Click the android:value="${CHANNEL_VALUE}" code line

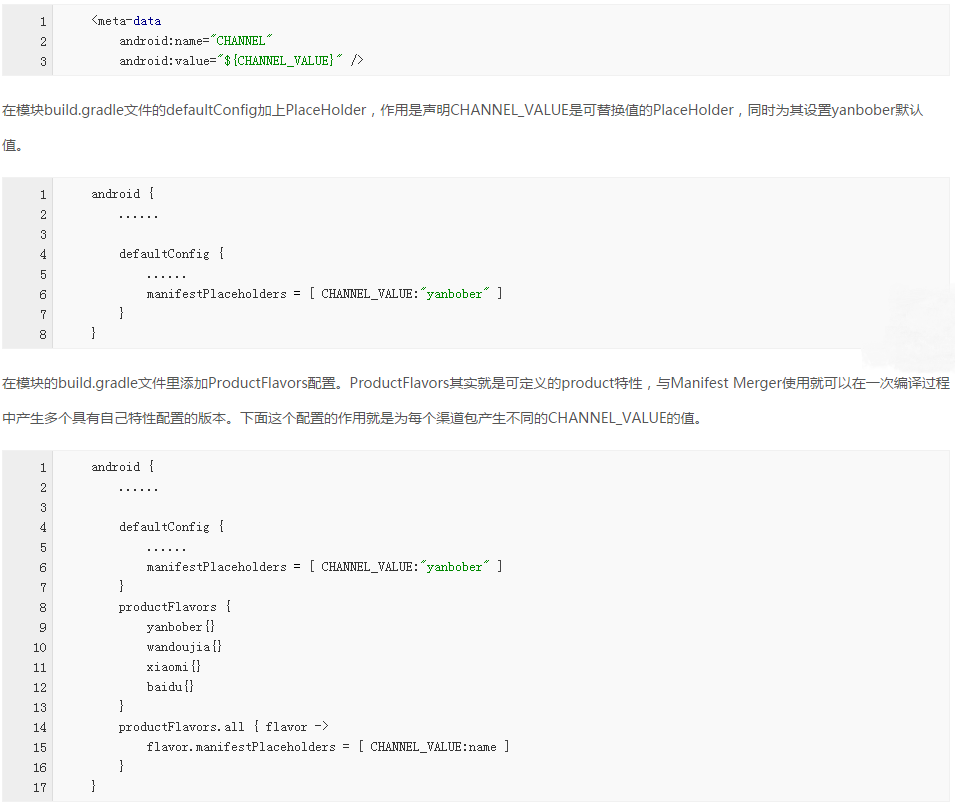[241, 60]
